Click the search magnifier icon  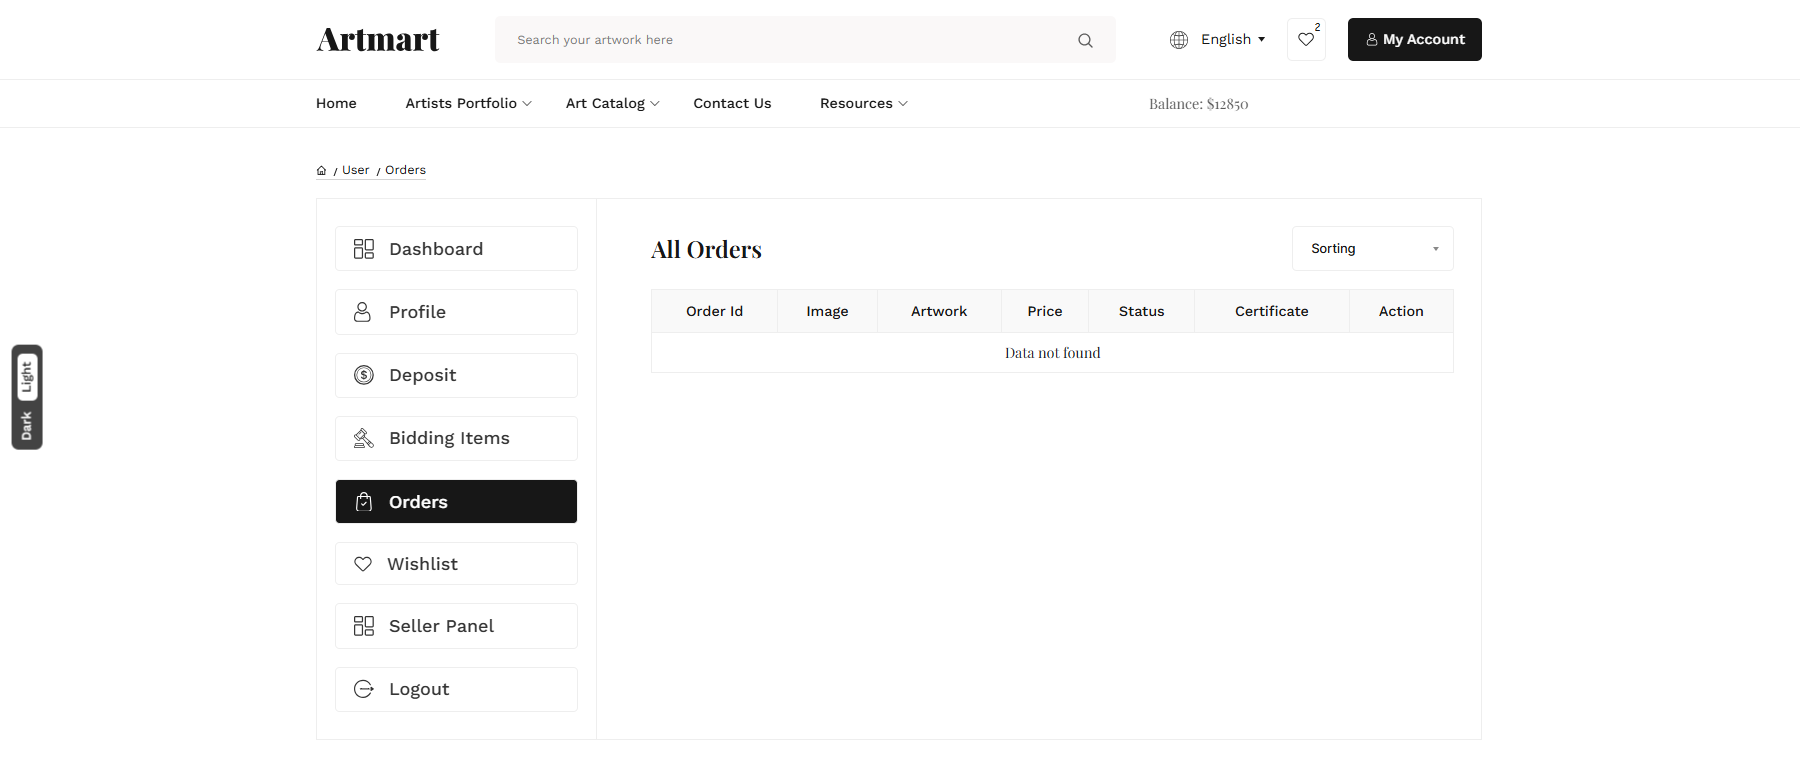tap(1085, 40)
